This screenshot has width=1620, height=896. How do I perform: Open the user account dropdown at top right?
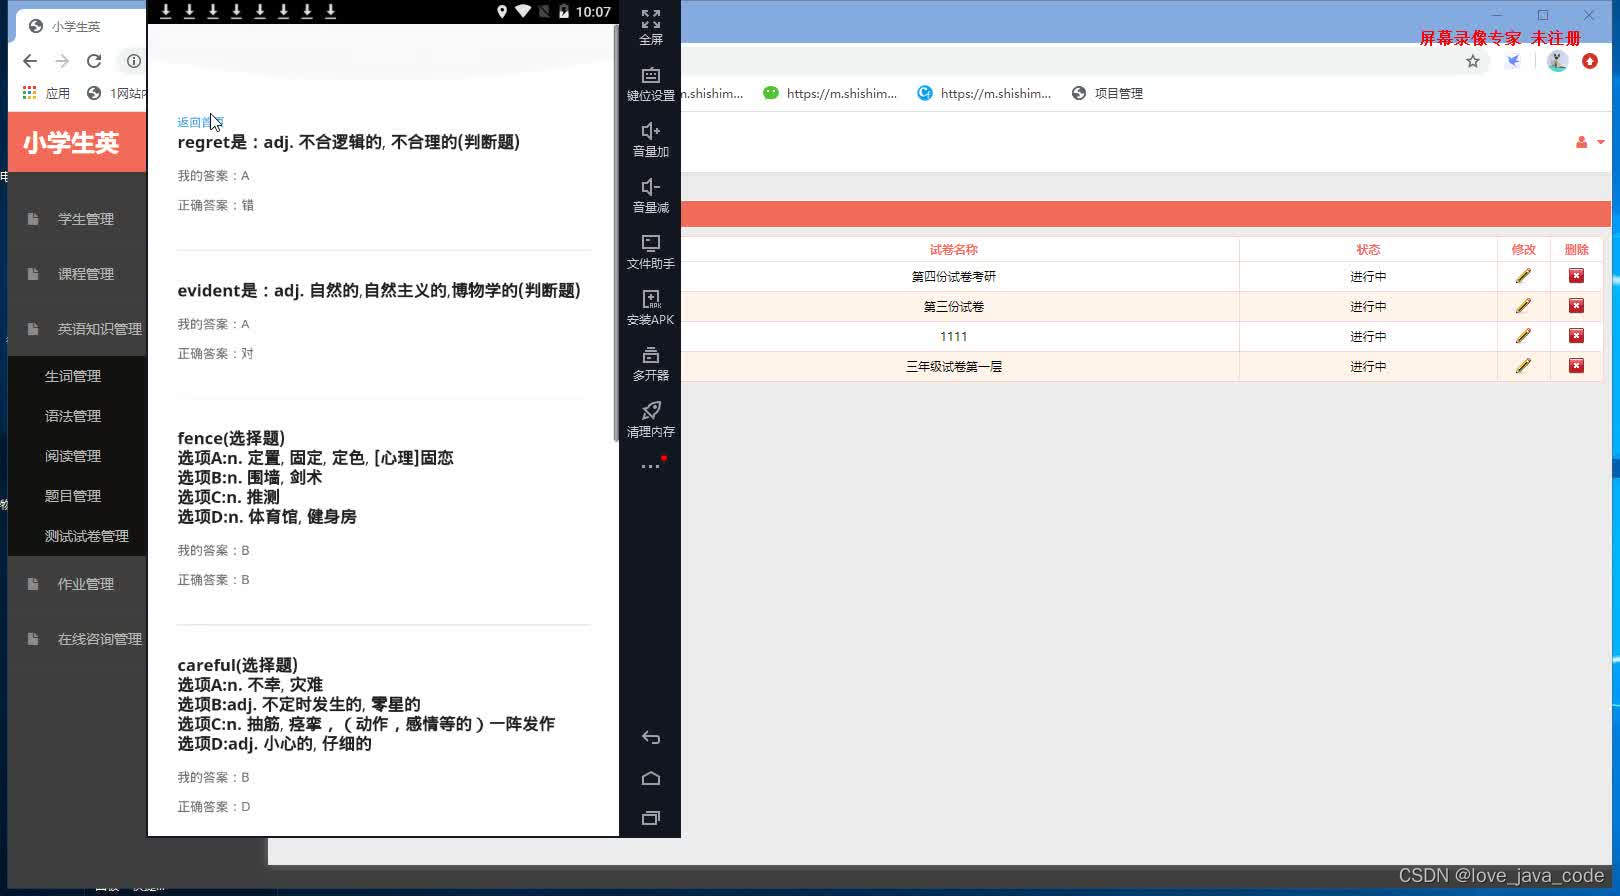point(1589,142)
